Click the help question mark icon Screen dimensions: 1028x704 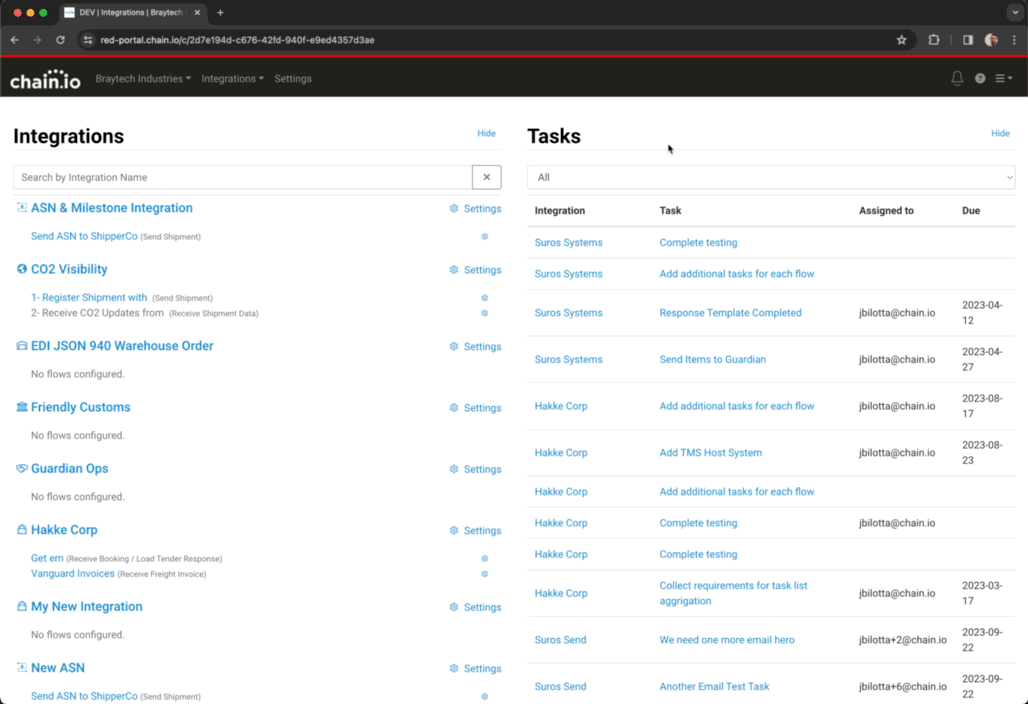click(x=980, y=78)
